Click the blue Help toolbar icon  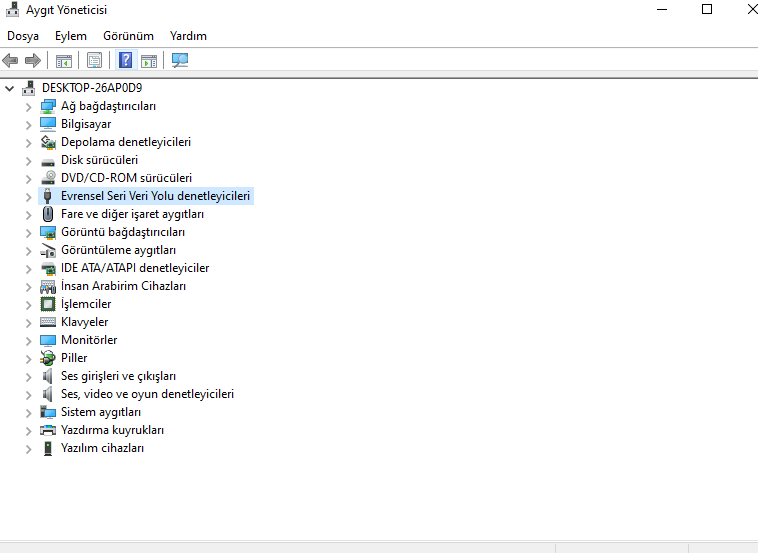[126, 60]
